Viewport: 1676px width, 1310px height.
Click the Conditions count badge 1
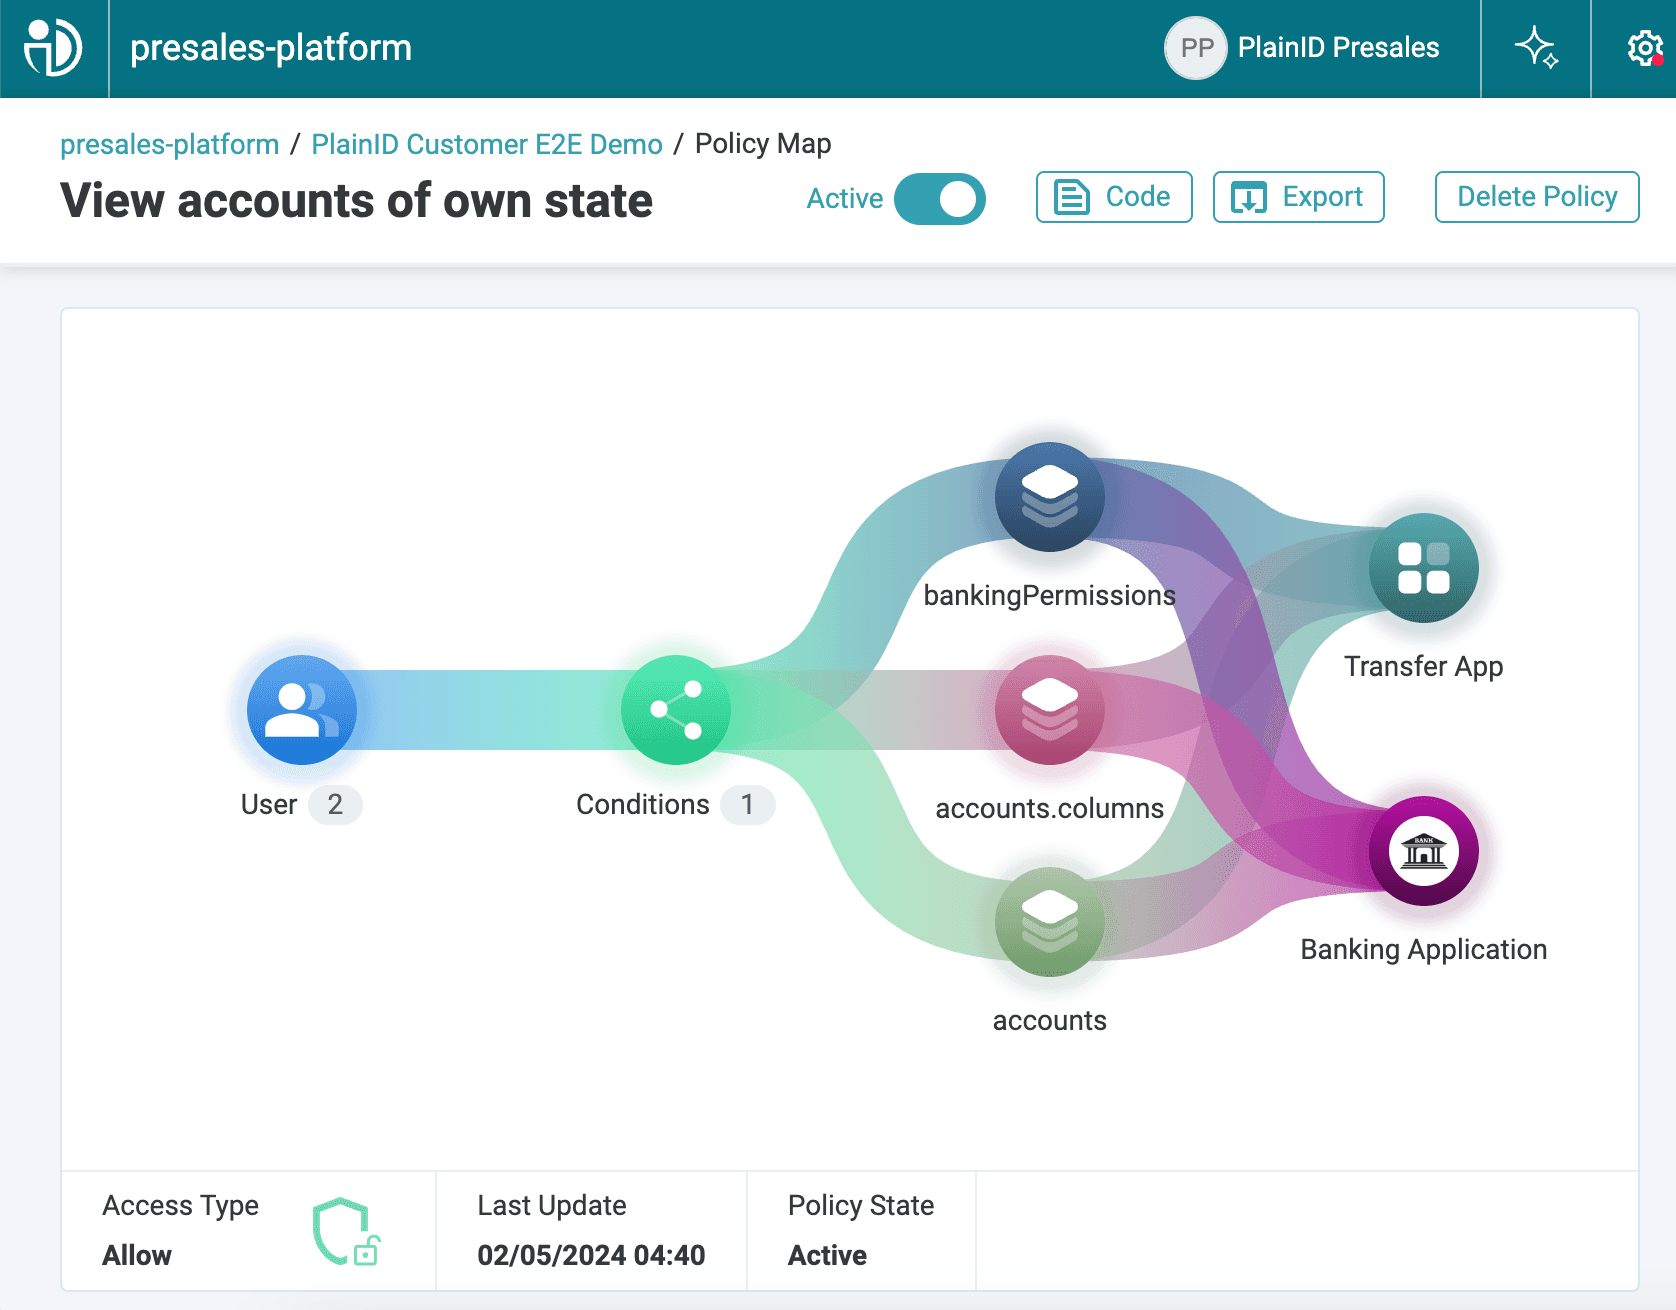(747, 804)
